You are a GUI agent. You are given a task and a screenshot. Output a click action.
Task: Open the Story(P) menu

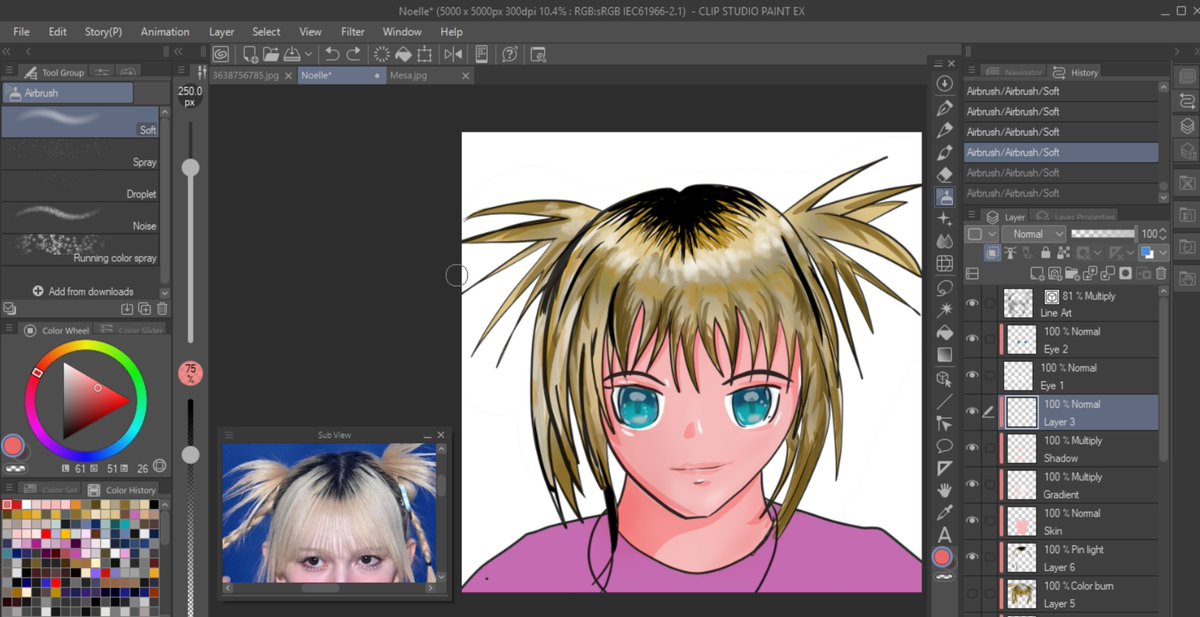pos(103,32)
